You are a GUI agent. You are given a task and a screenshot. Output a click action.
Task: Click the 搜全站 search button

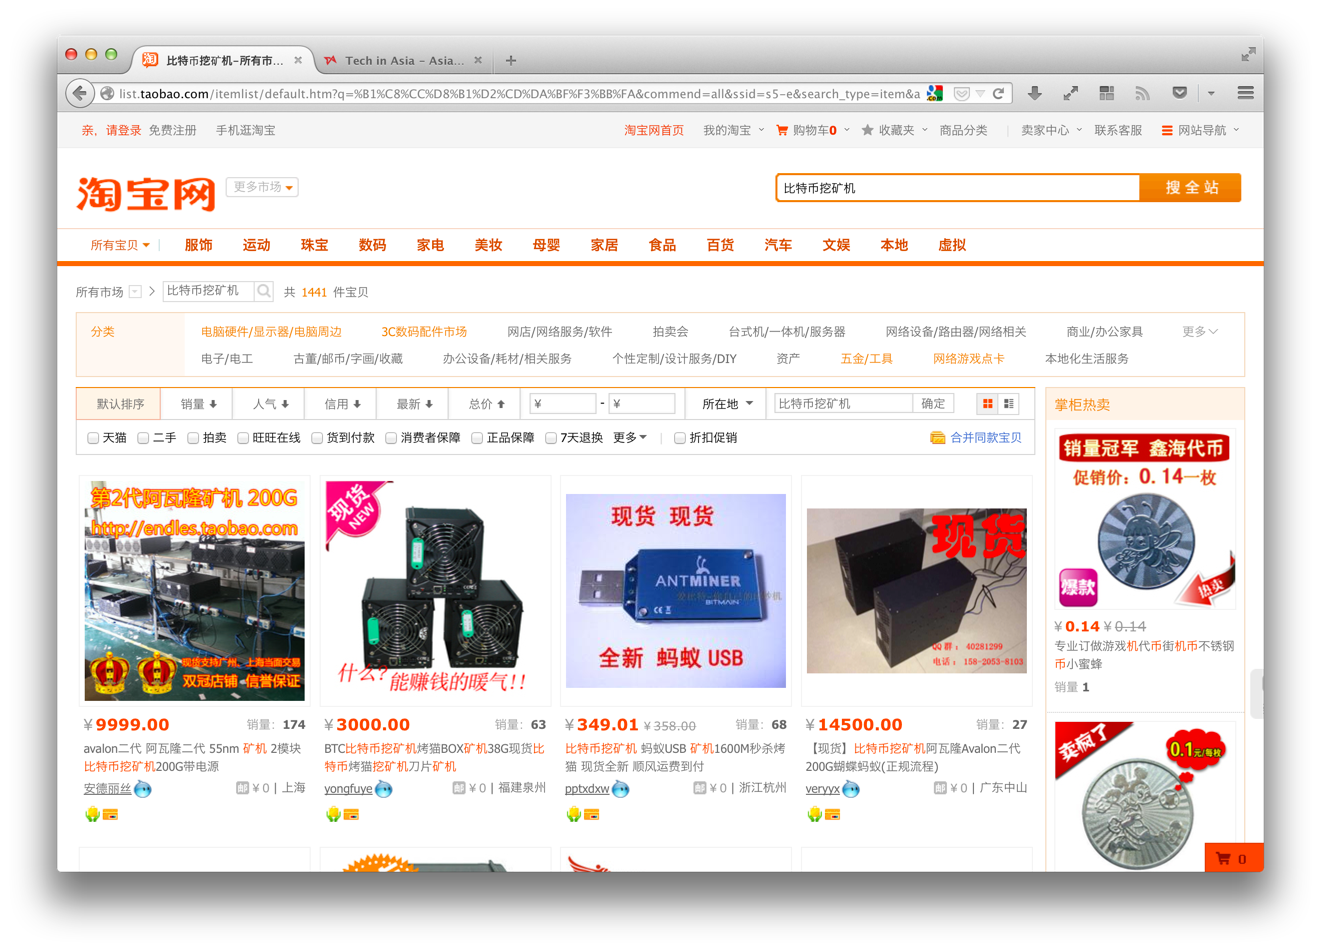point(1190,188)
